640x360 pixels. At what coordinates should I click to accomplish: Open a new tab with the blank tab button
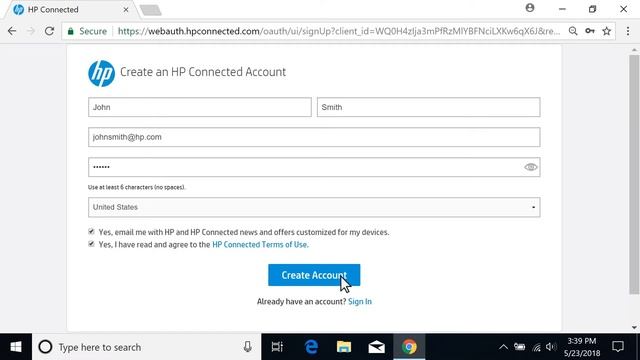click(151, 10)
